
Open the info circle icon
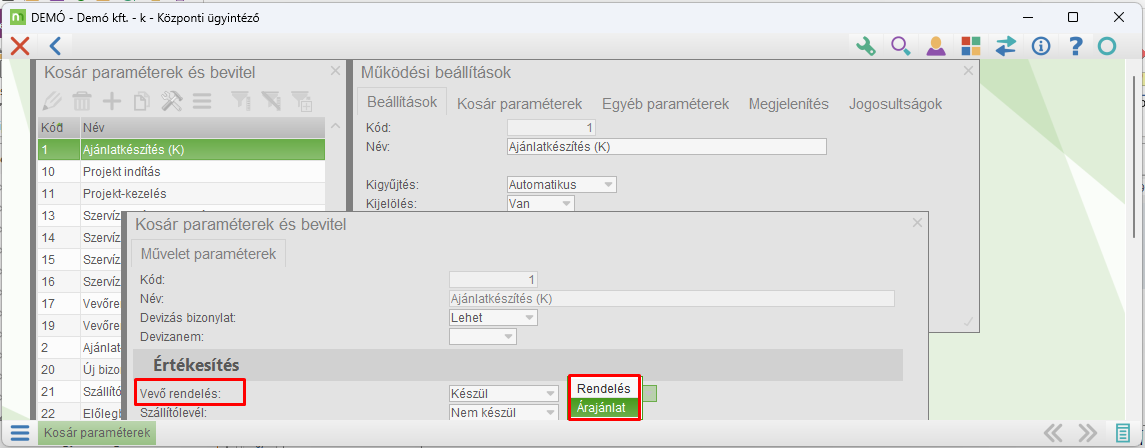tap(1040, 47)
